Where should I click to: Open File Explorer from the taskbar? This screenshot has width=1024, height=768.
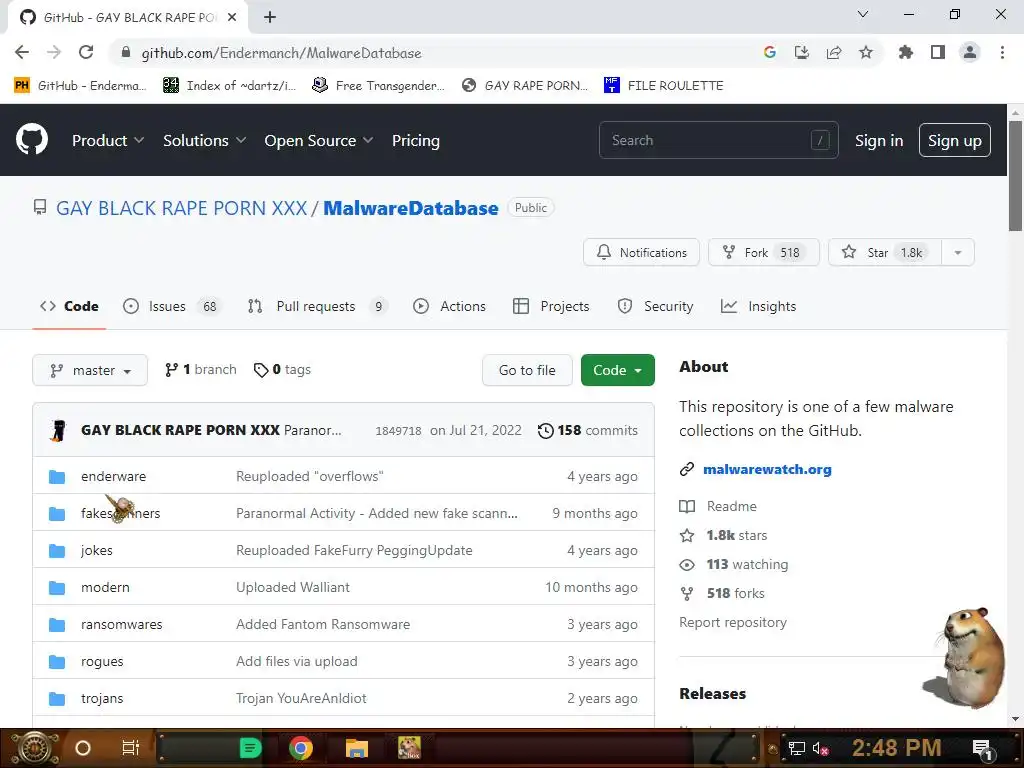point(357,748)
